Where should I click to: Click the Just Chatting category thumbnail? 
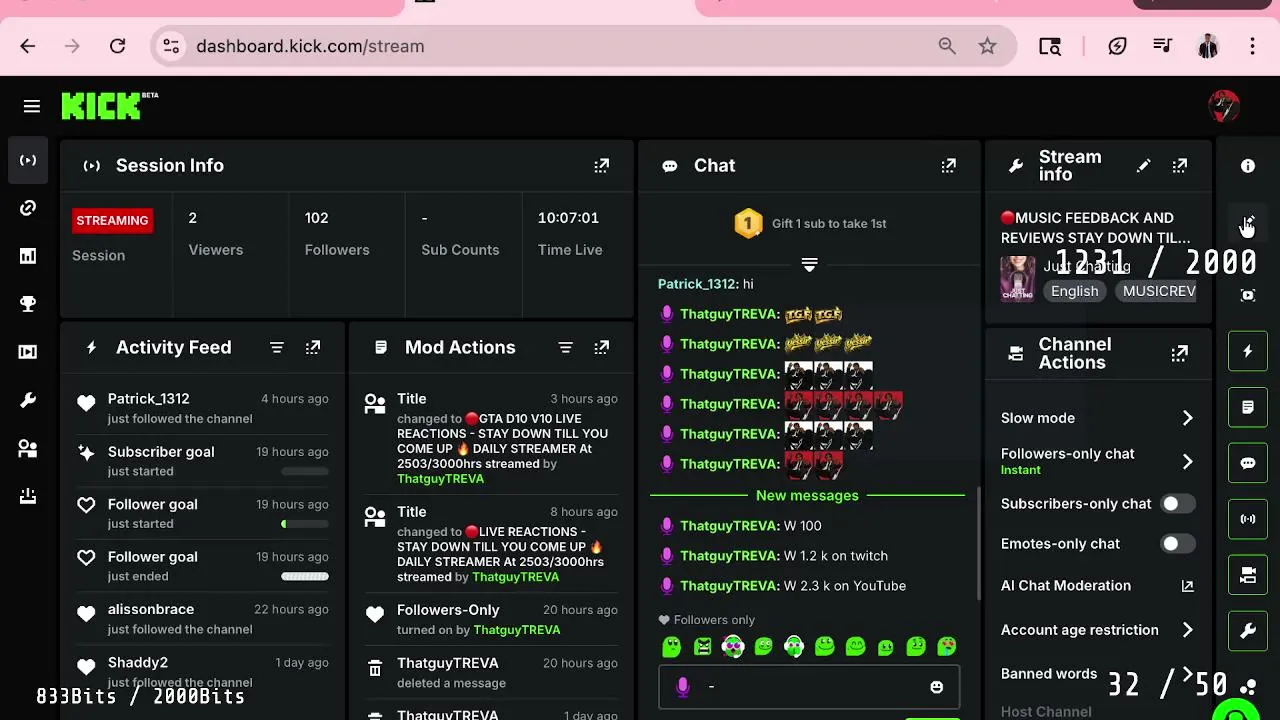[x=1018, y=278]
